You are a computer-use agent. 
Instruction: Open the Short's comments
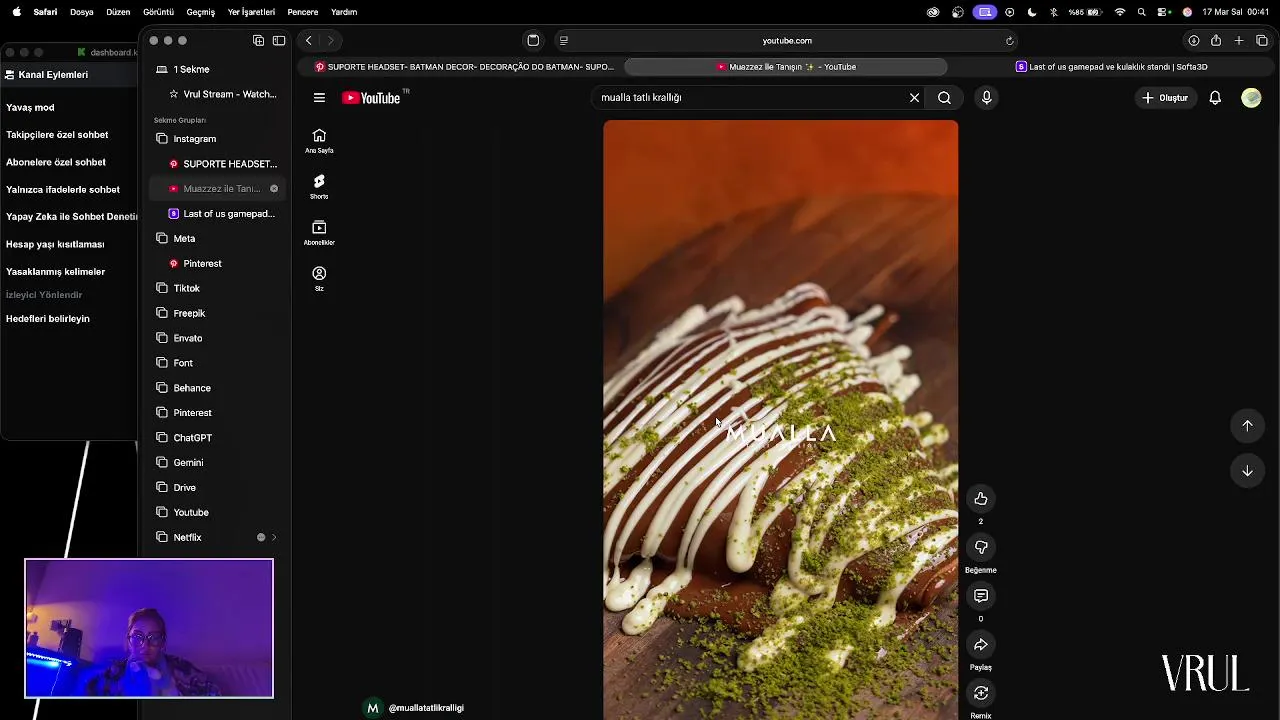tap(981, 596)
